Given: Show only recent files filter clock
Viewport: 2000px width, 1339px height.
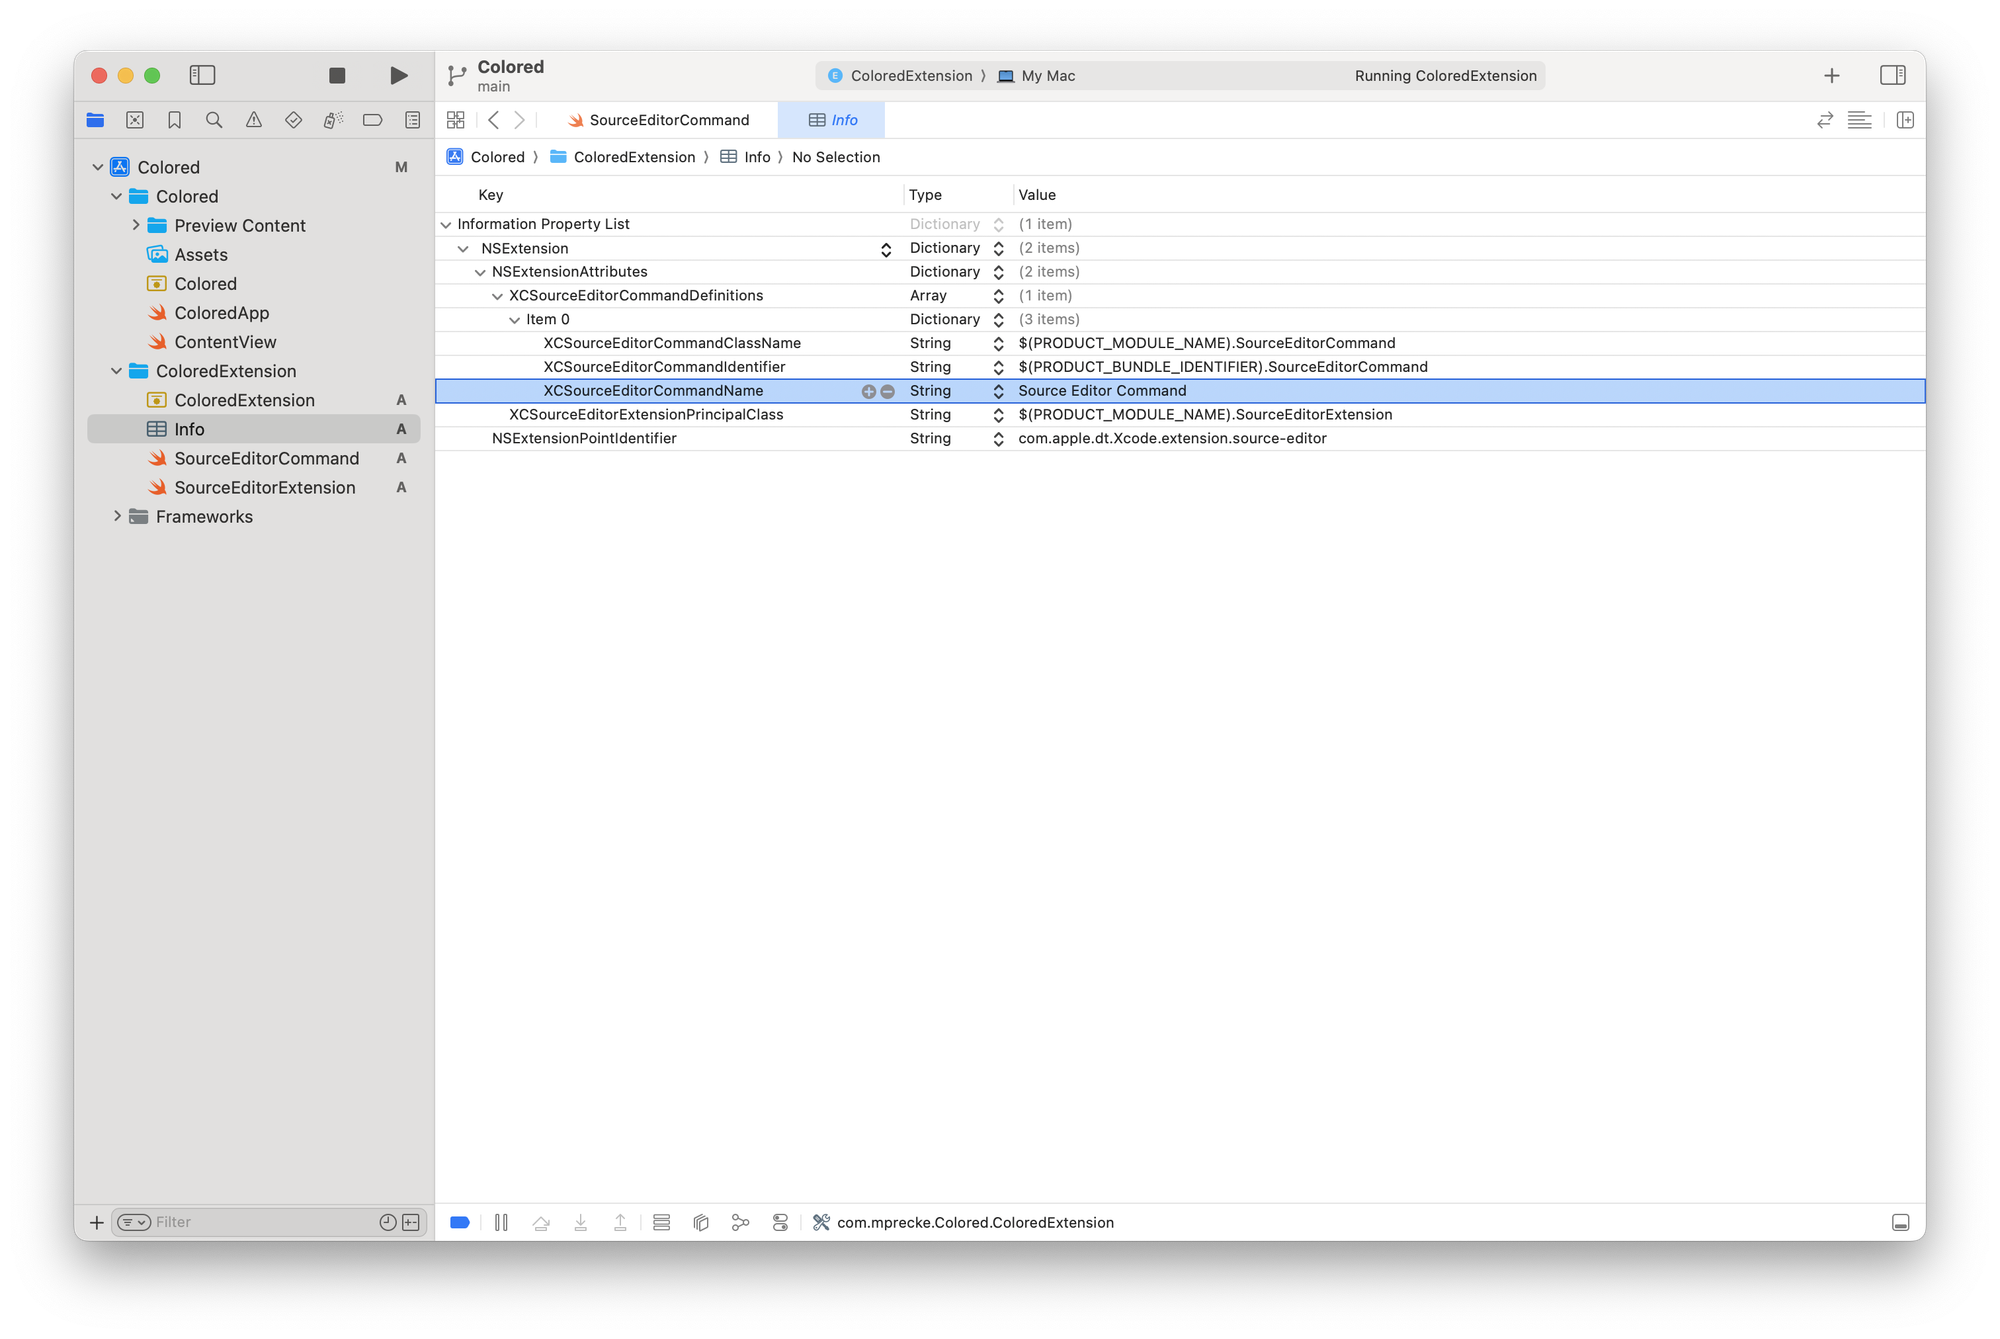Looking at the screenshot, I should point(388,1222).
